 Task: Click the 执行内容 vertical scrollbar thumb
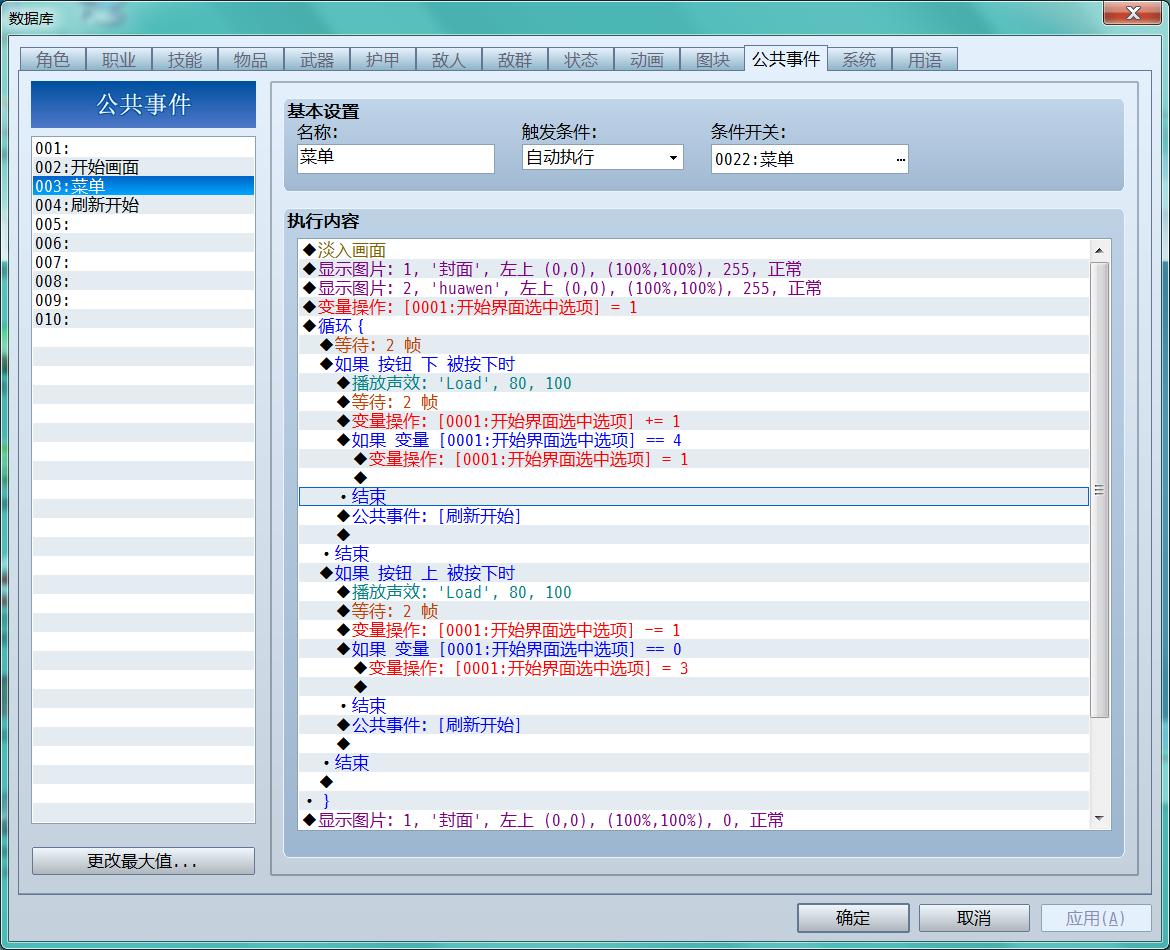(x=1099, y=490)
